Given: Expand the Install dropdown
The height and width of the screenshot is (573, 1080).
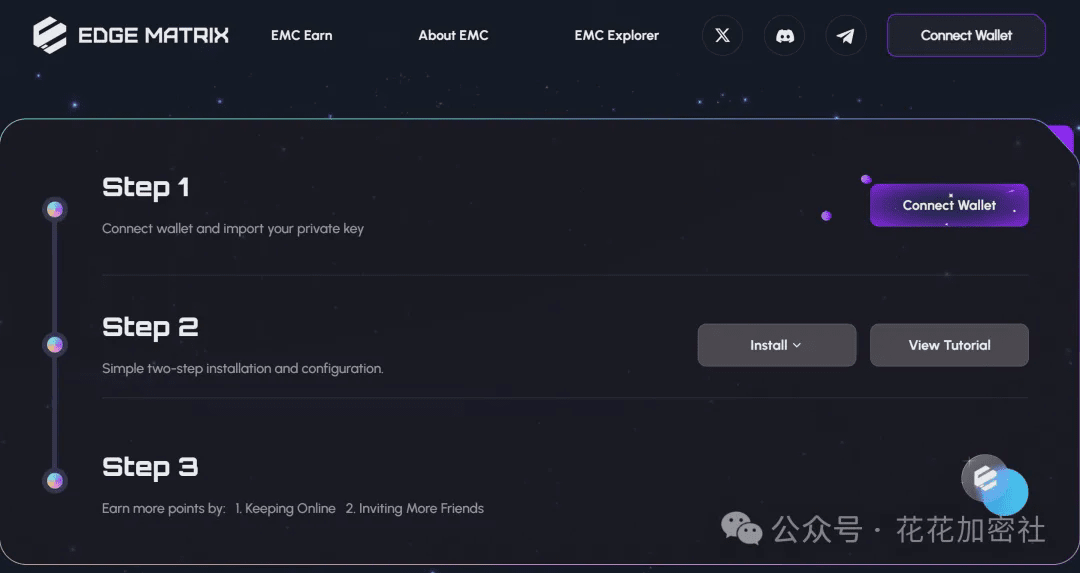Looking at the screenshot, I should [x=776, y=345].
